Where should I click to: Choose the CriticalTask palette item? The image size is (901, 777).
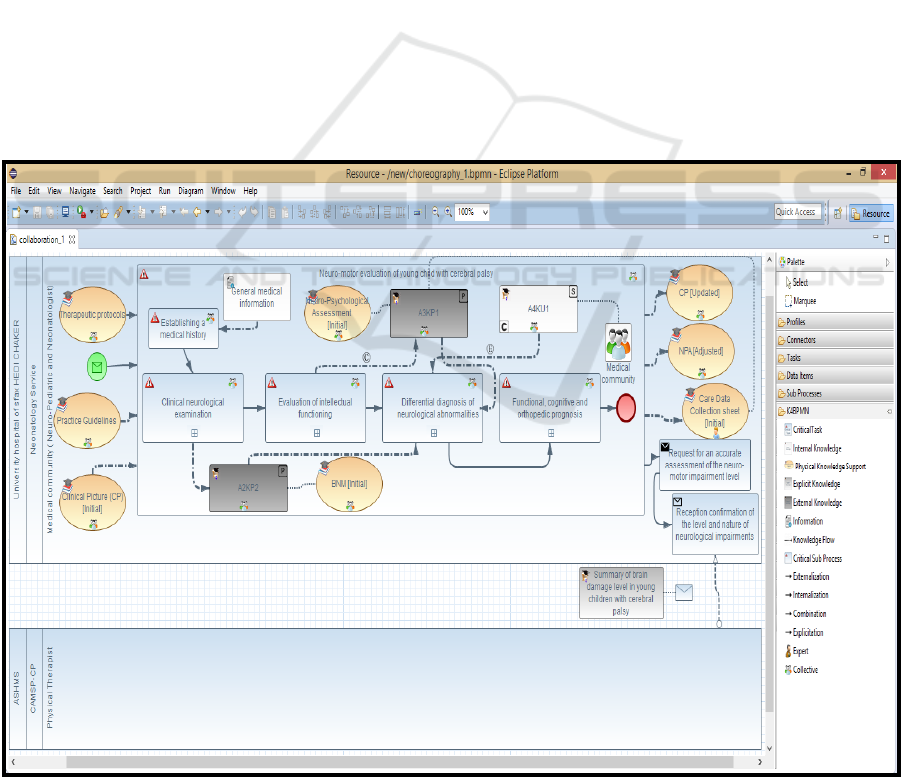point(815,430)
